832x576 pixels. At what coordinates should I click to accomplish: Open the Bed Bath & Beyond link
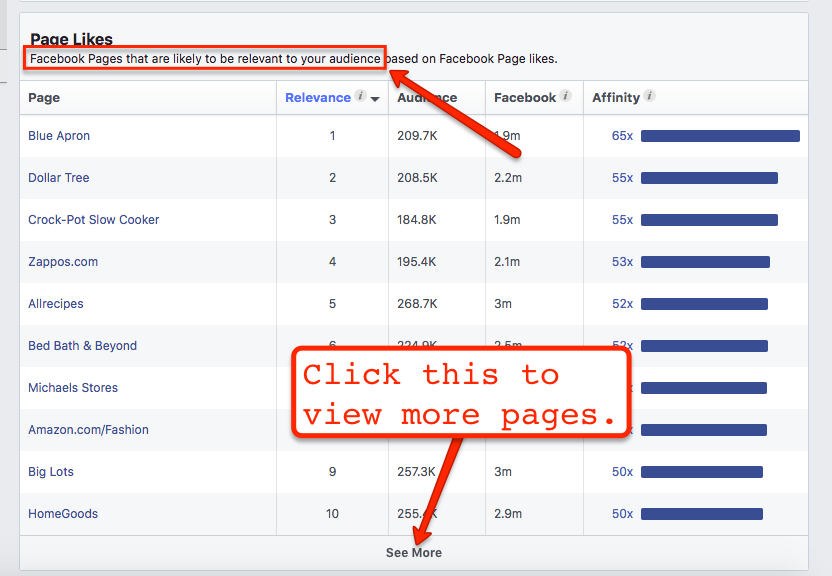82,346
